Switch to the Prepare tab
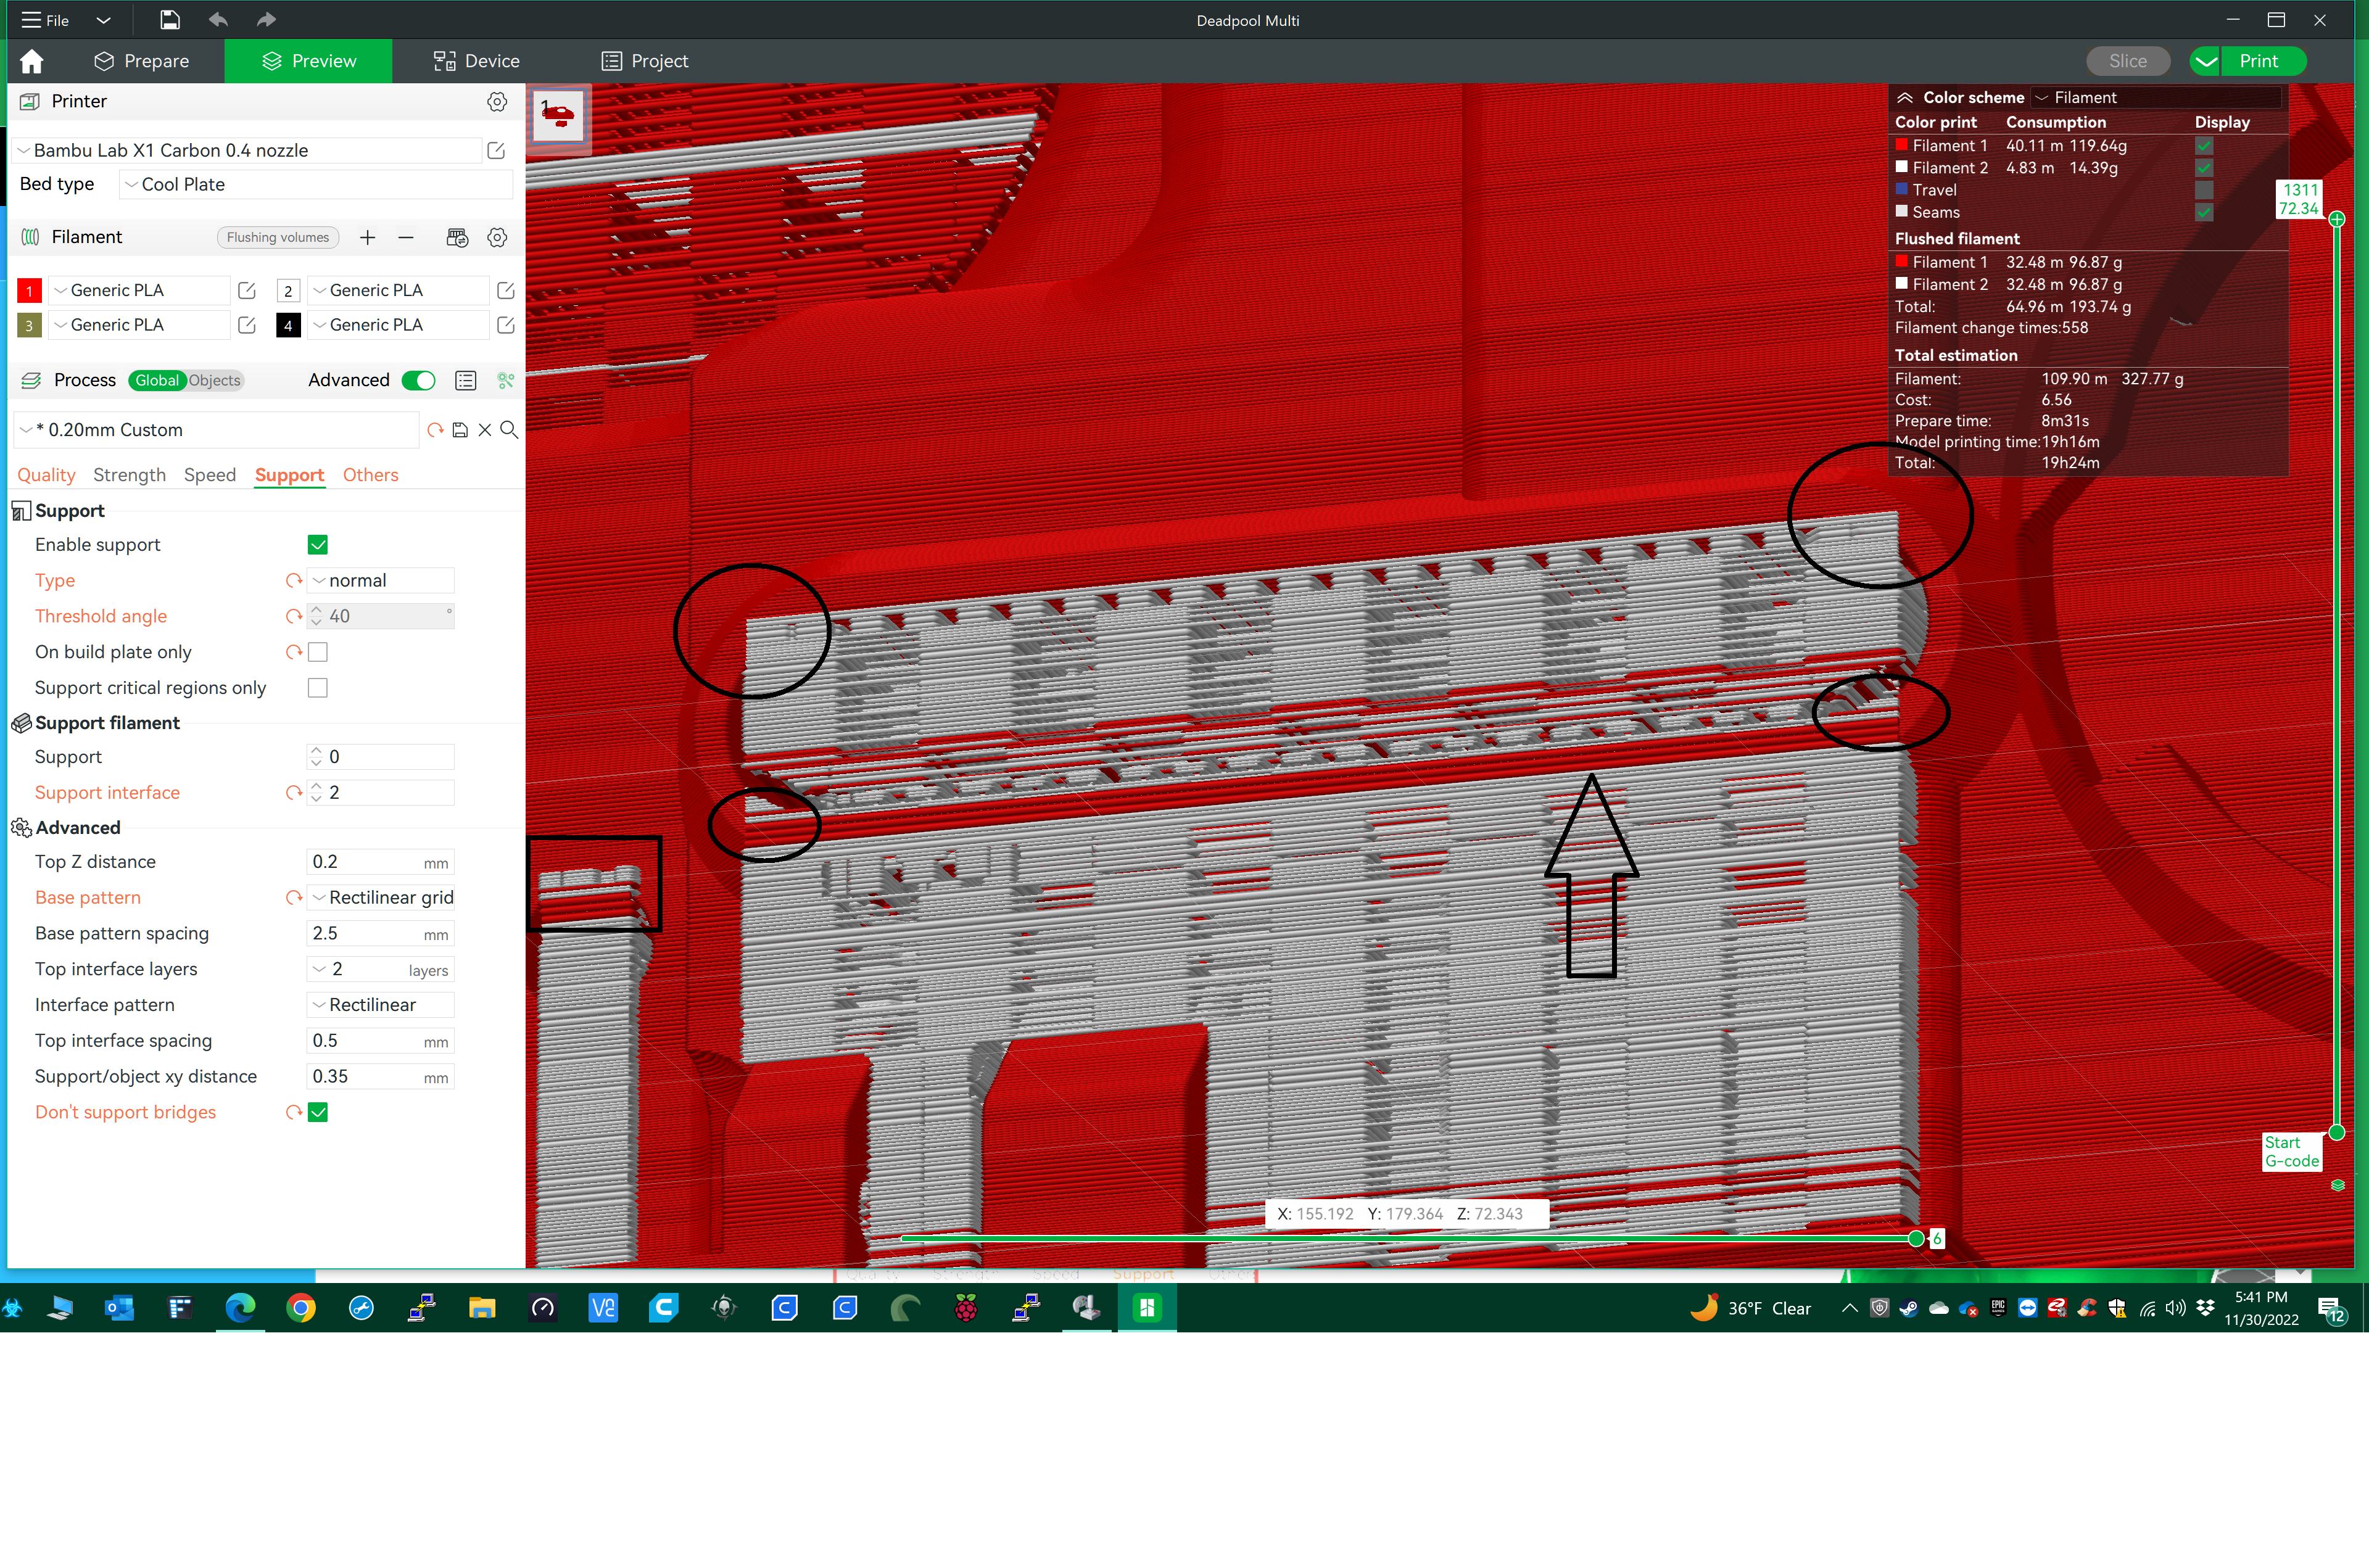 click(x=141, y=61)
